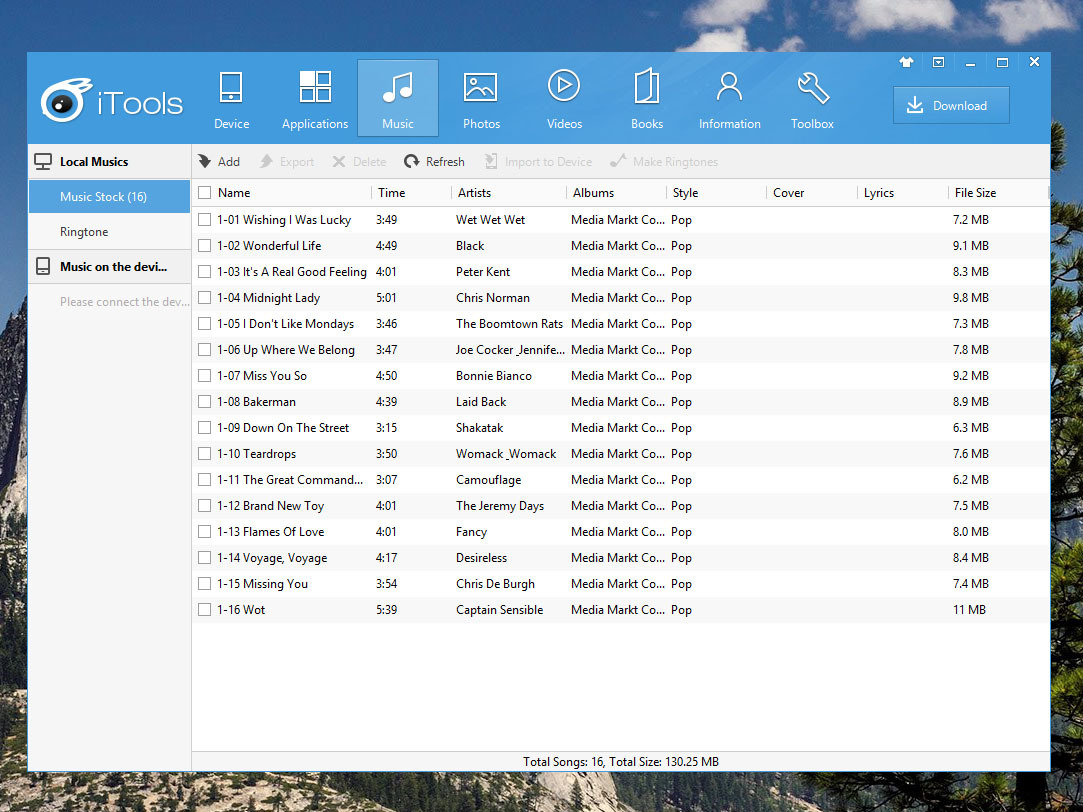This screenshot has width=1083, height=812.
Task: Go to the Photos section
Action: tap(481, 98)
